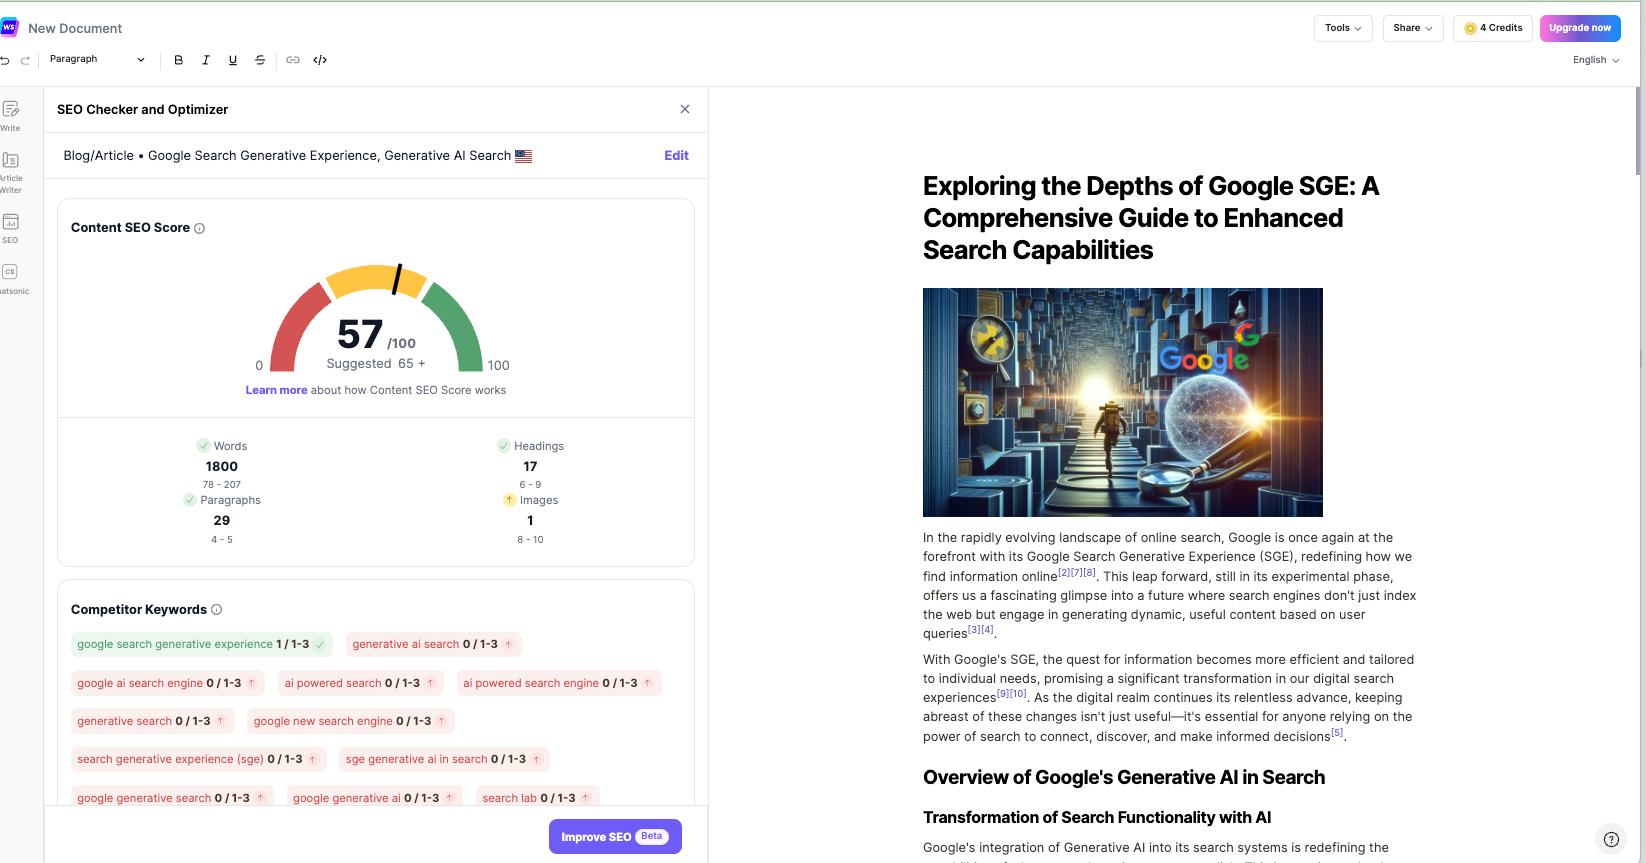Viewport: 1646px width, 863px height.
Task: Open the Chatsonic sidebar tool
Action: pos(12,279)
